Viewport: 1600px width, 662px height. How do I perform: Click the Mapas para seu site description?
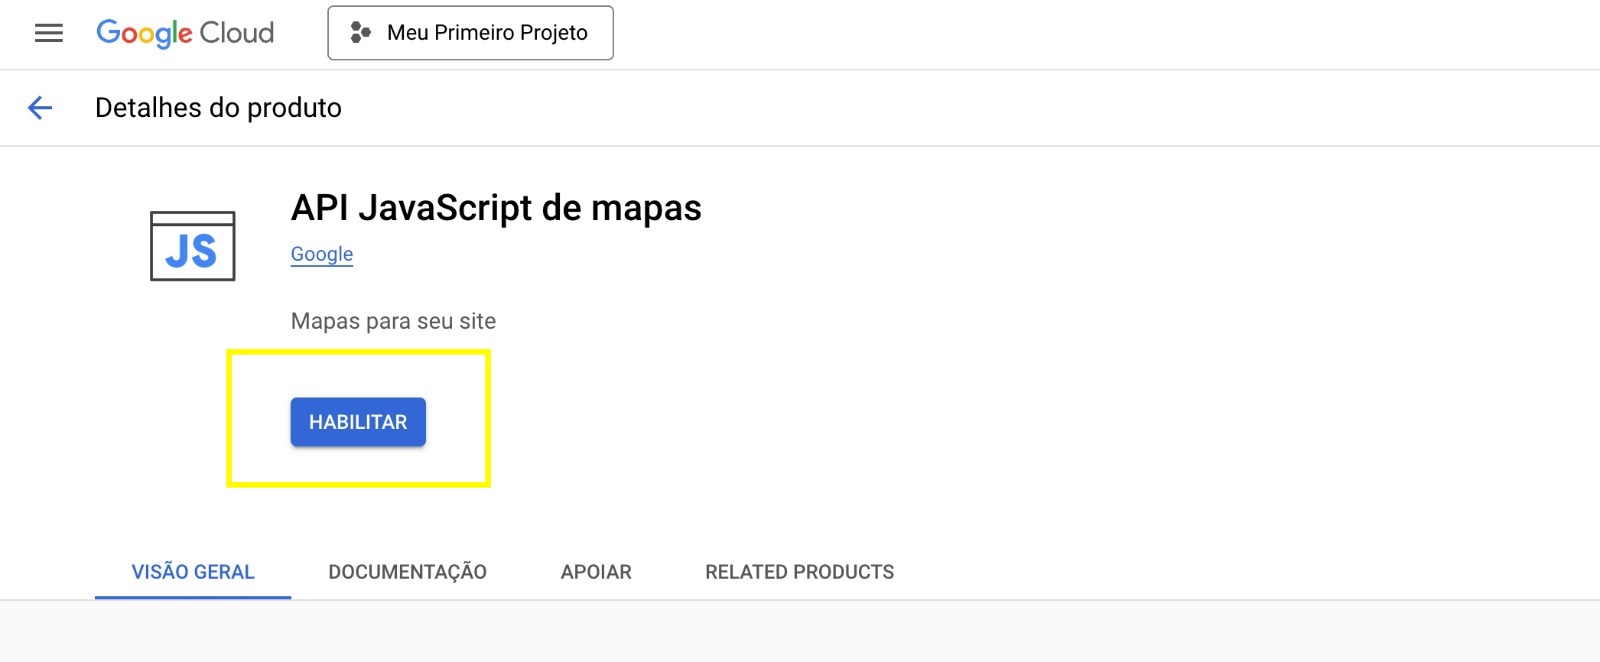tap(393, 321)
